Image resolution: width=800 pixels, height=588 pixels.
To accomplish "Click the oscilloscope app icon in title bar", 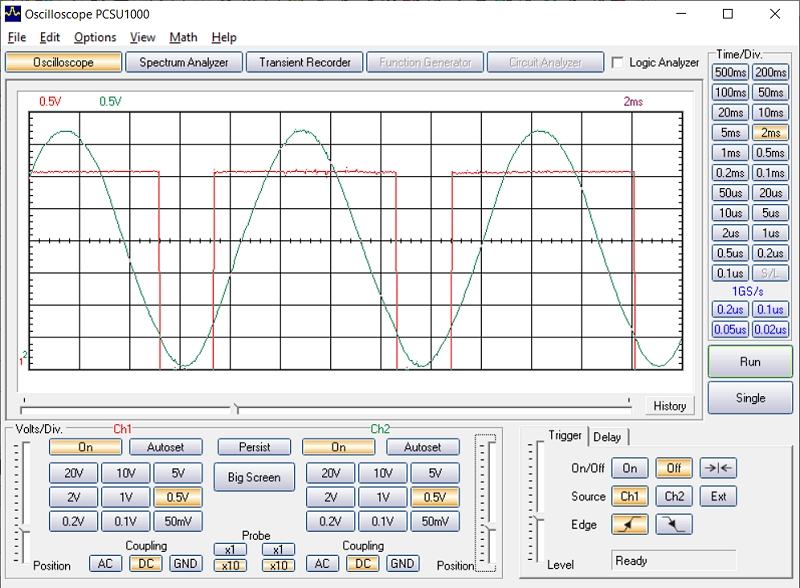I will (x=13, y=14).
